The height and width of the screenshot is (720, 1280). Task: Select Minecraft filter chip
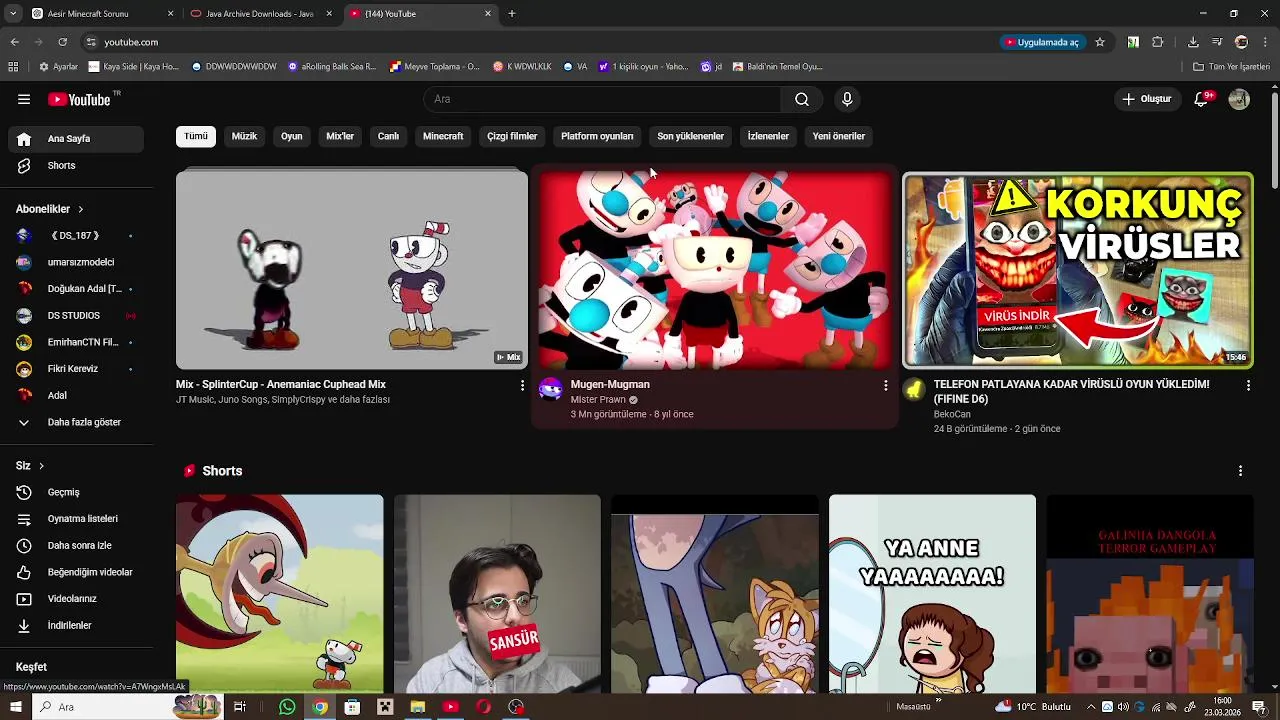click(443, 136)
